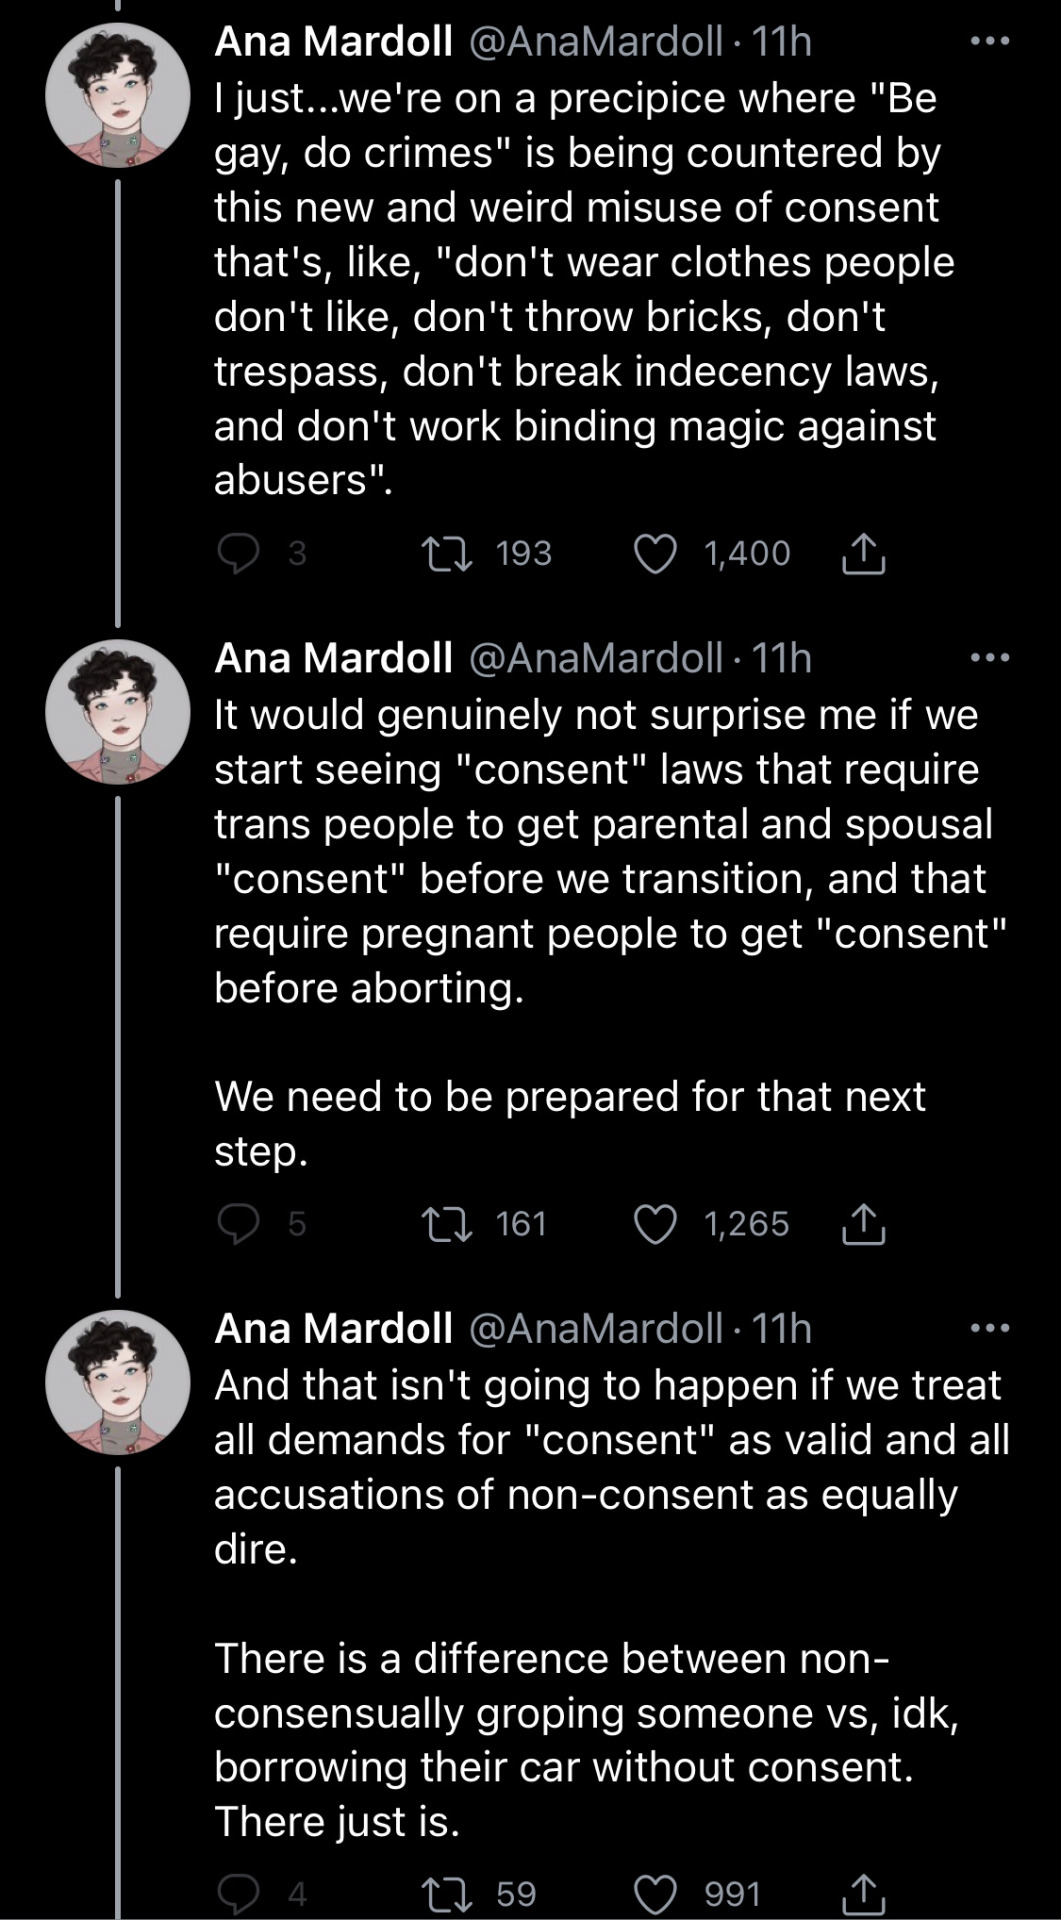Share the second tweet about consent laws

click(863, 1224)
